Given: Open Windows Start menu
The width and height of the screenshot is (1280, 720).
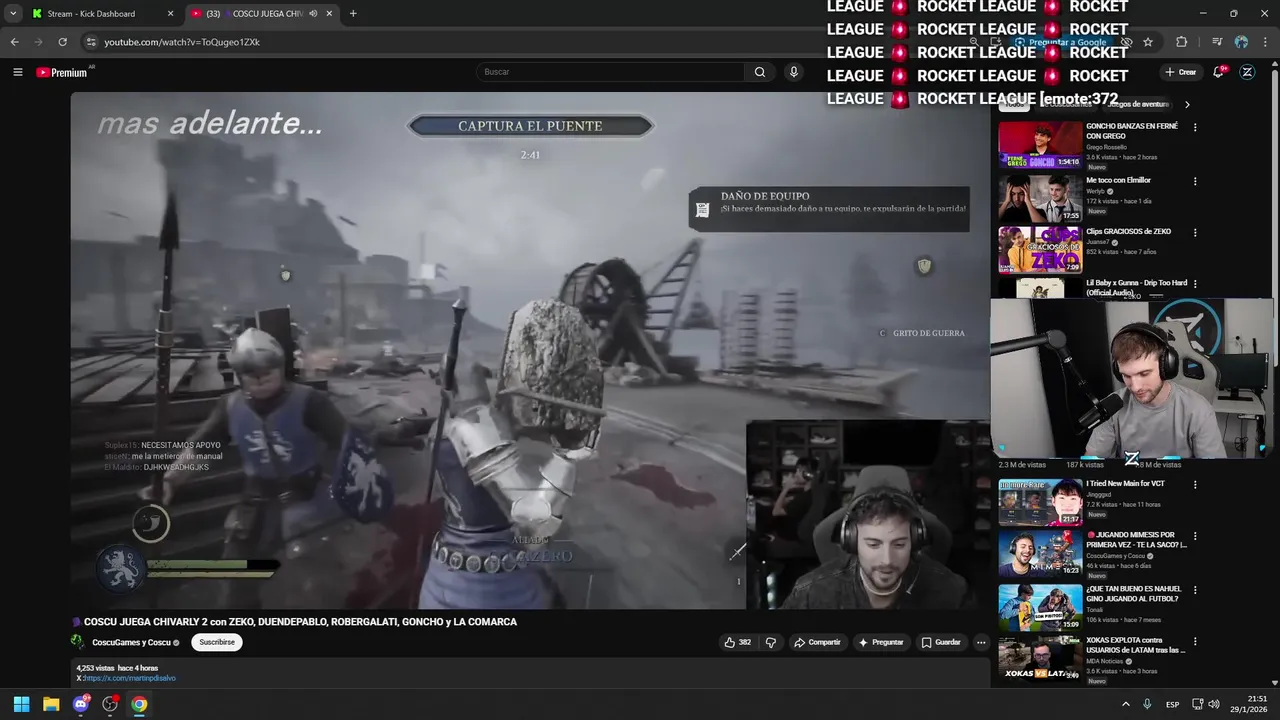Looking at the screenshot, I should pos(21,704).
